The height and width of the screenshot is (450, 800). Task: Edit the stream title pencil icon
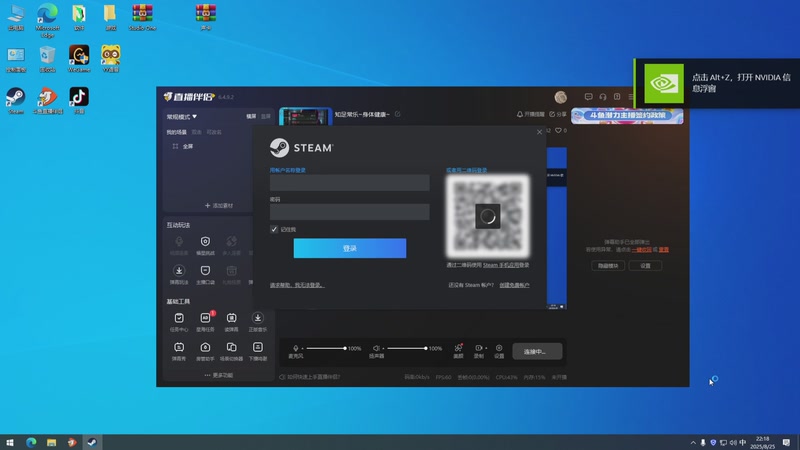click(397, 114)
